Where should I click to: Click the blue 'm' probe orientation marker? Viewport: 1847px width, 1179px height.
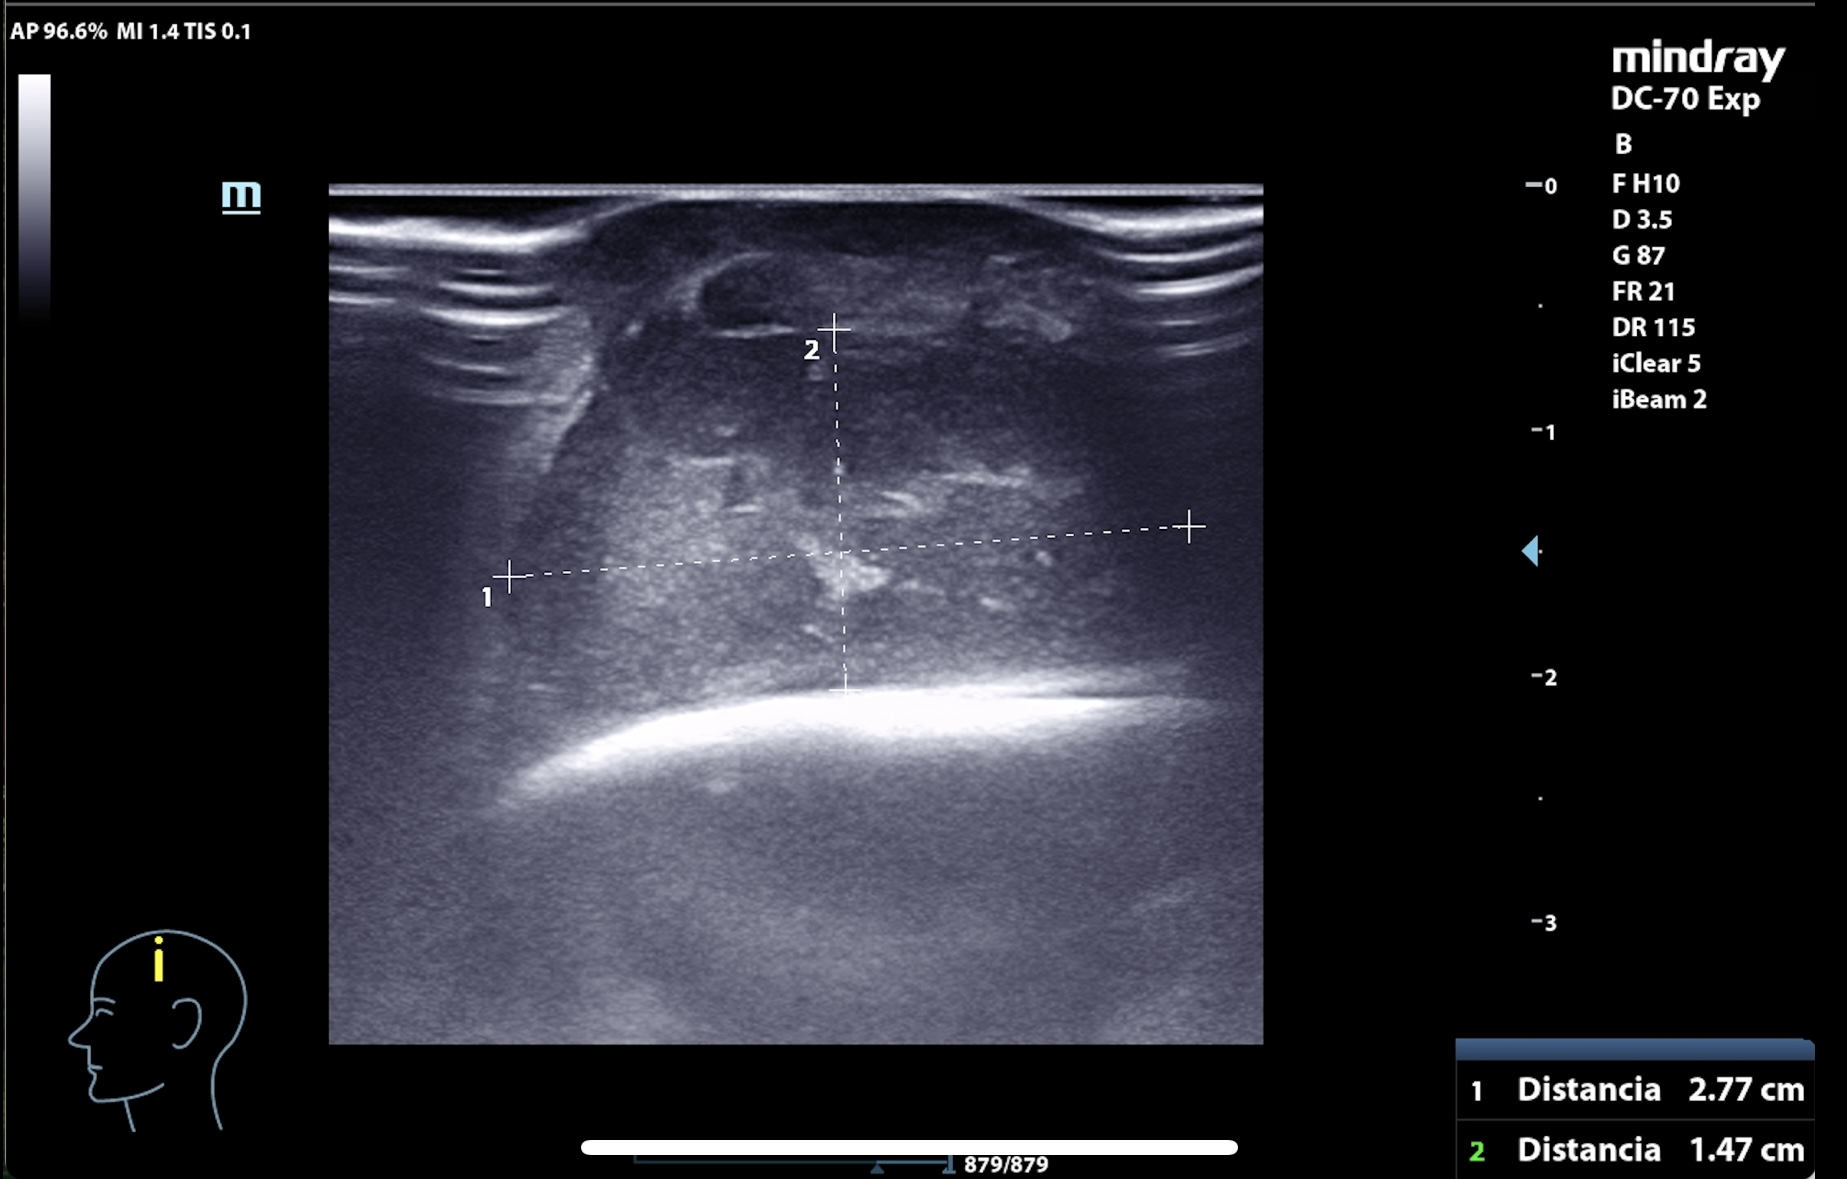pos(241,195)
